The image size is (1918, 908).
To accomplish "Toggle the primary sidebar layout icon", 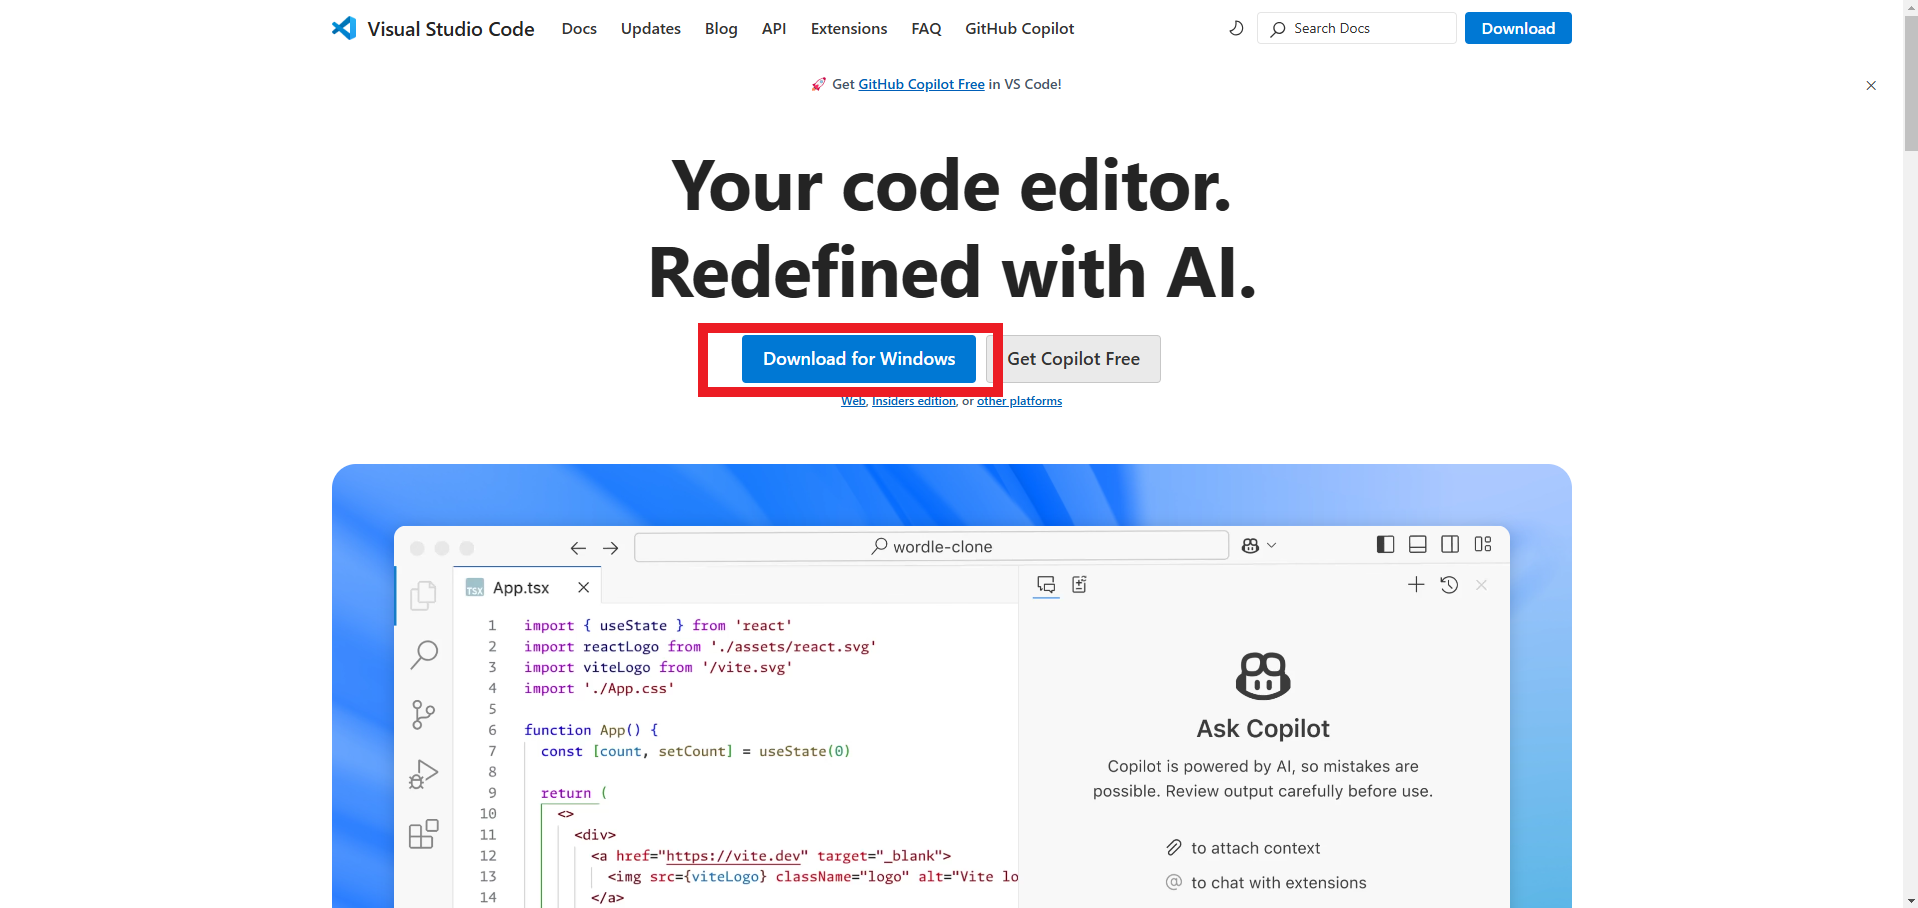I will pyautogui.click(x=1385, y=544).
